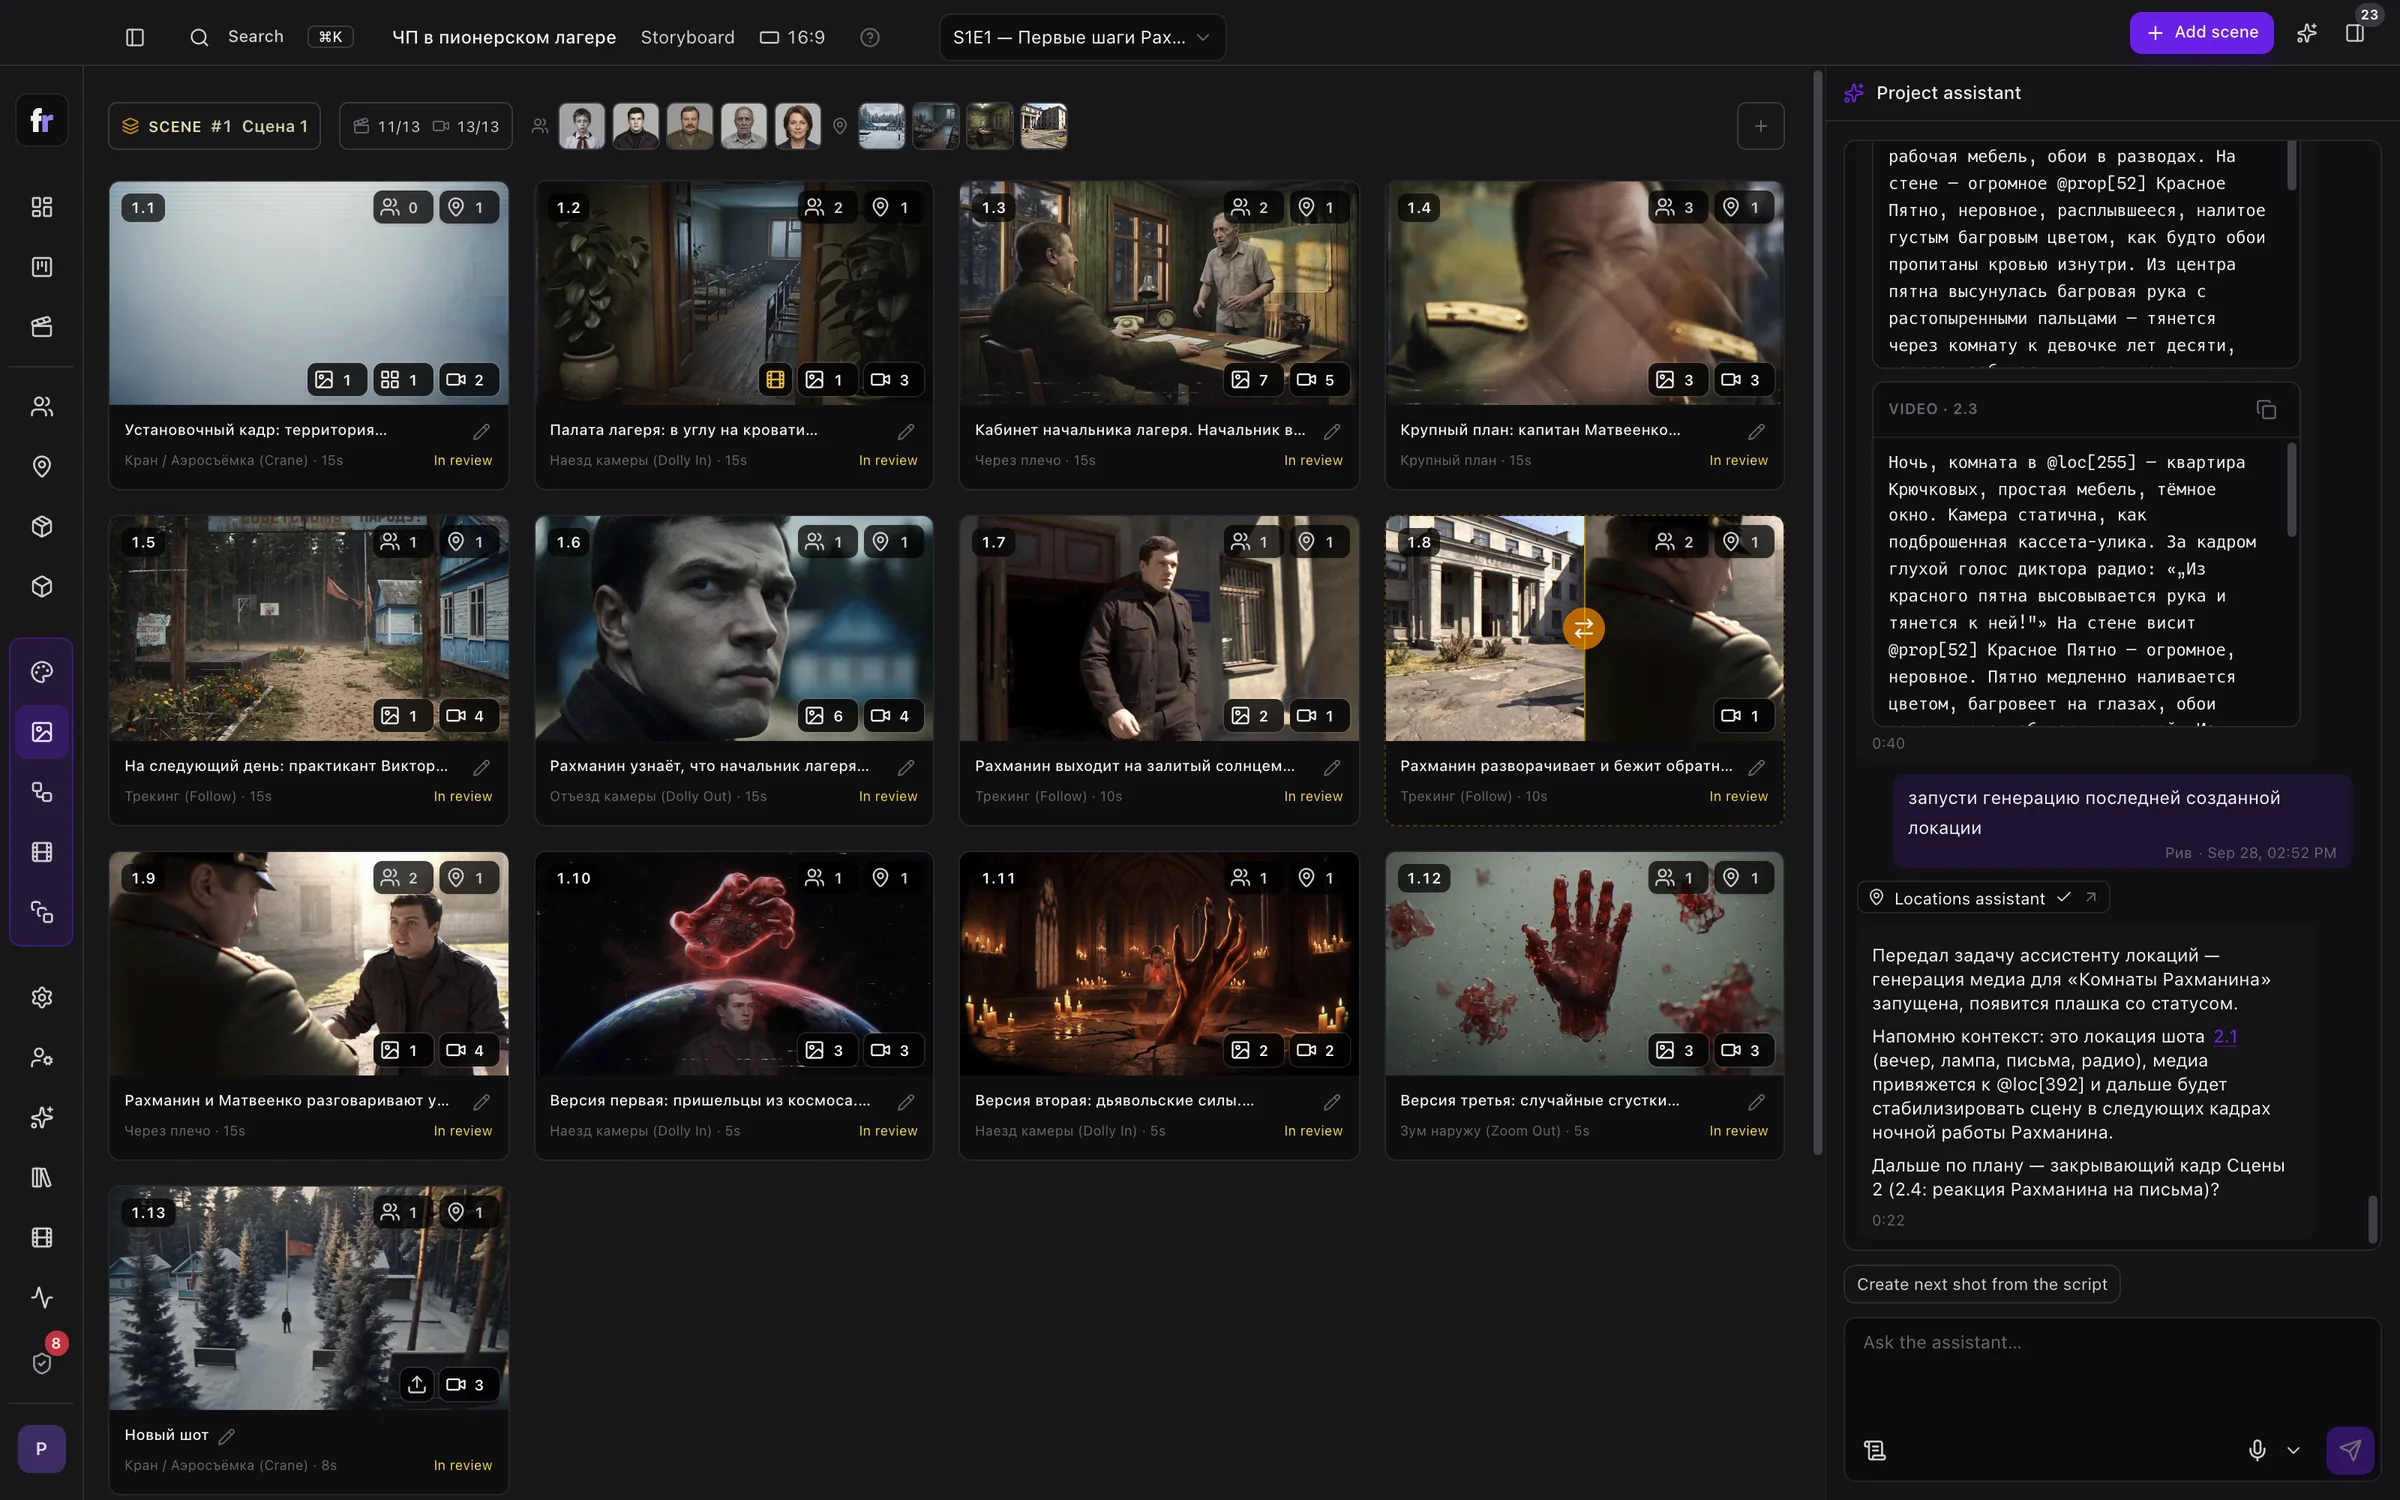This screenshot has height=1500, width=2400.
Task: Click the storyboard vertical scrollbar
Action: [1817, 612]
